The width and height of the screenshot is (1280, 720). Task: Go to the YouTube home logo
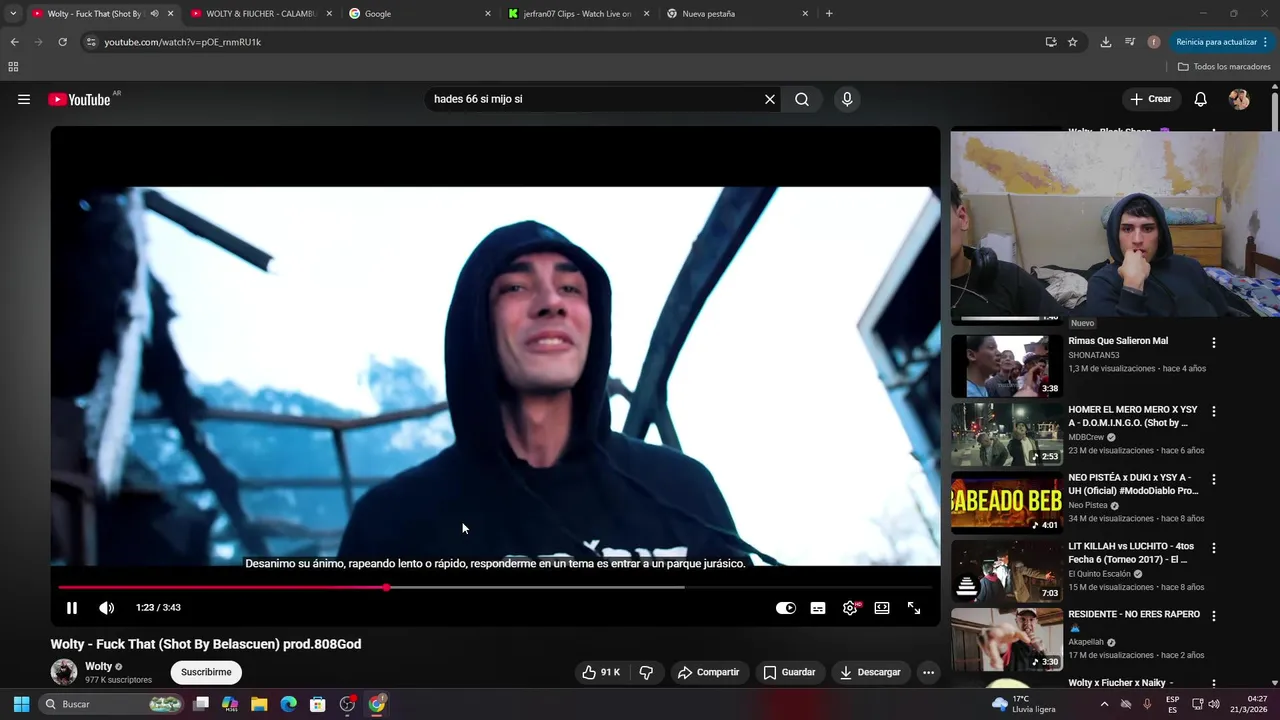point(79,99)
